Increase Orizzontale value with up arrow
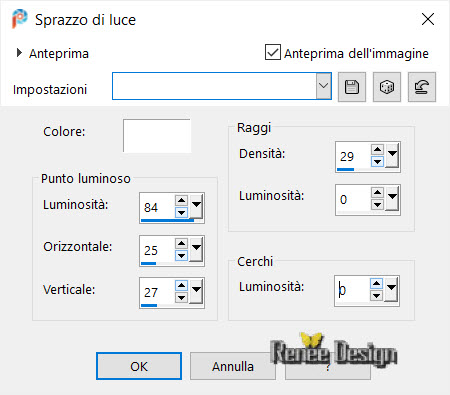This screenshot has height=395, width=450. tap(181, 243)
